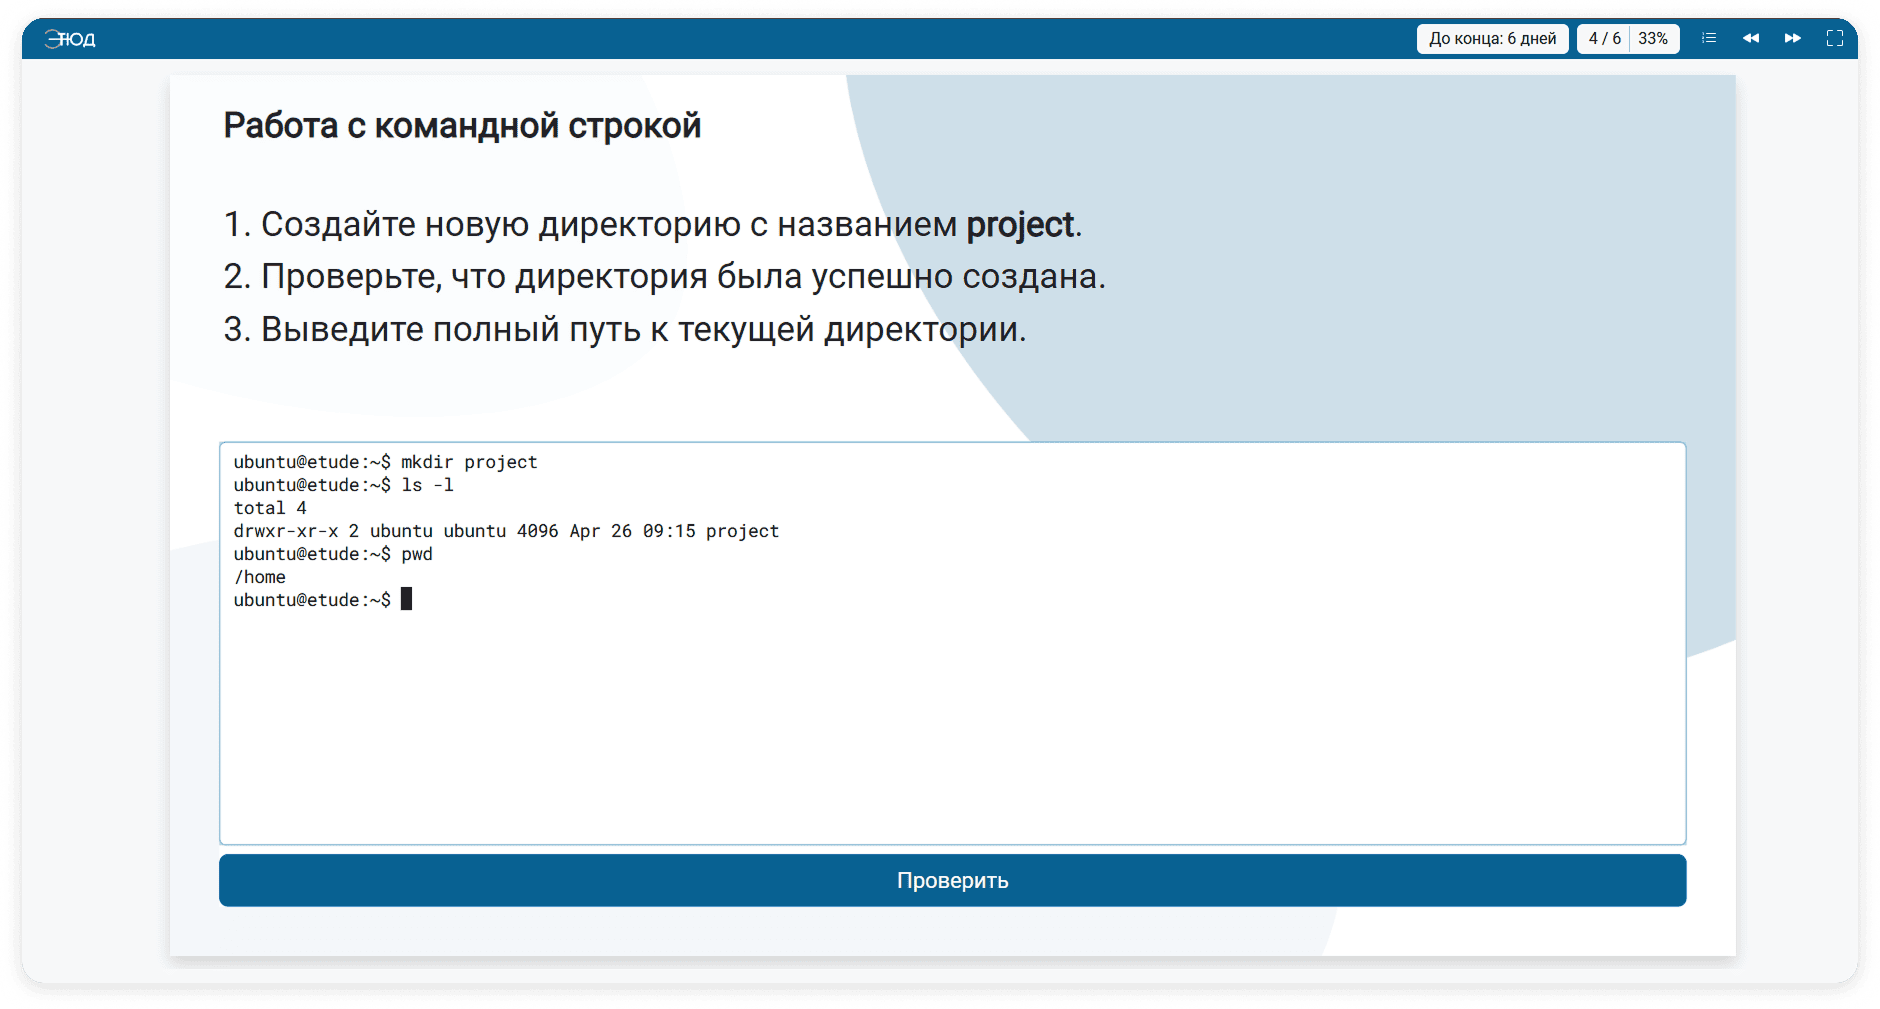Skip to next task with forward icon

coord(1793,38)
